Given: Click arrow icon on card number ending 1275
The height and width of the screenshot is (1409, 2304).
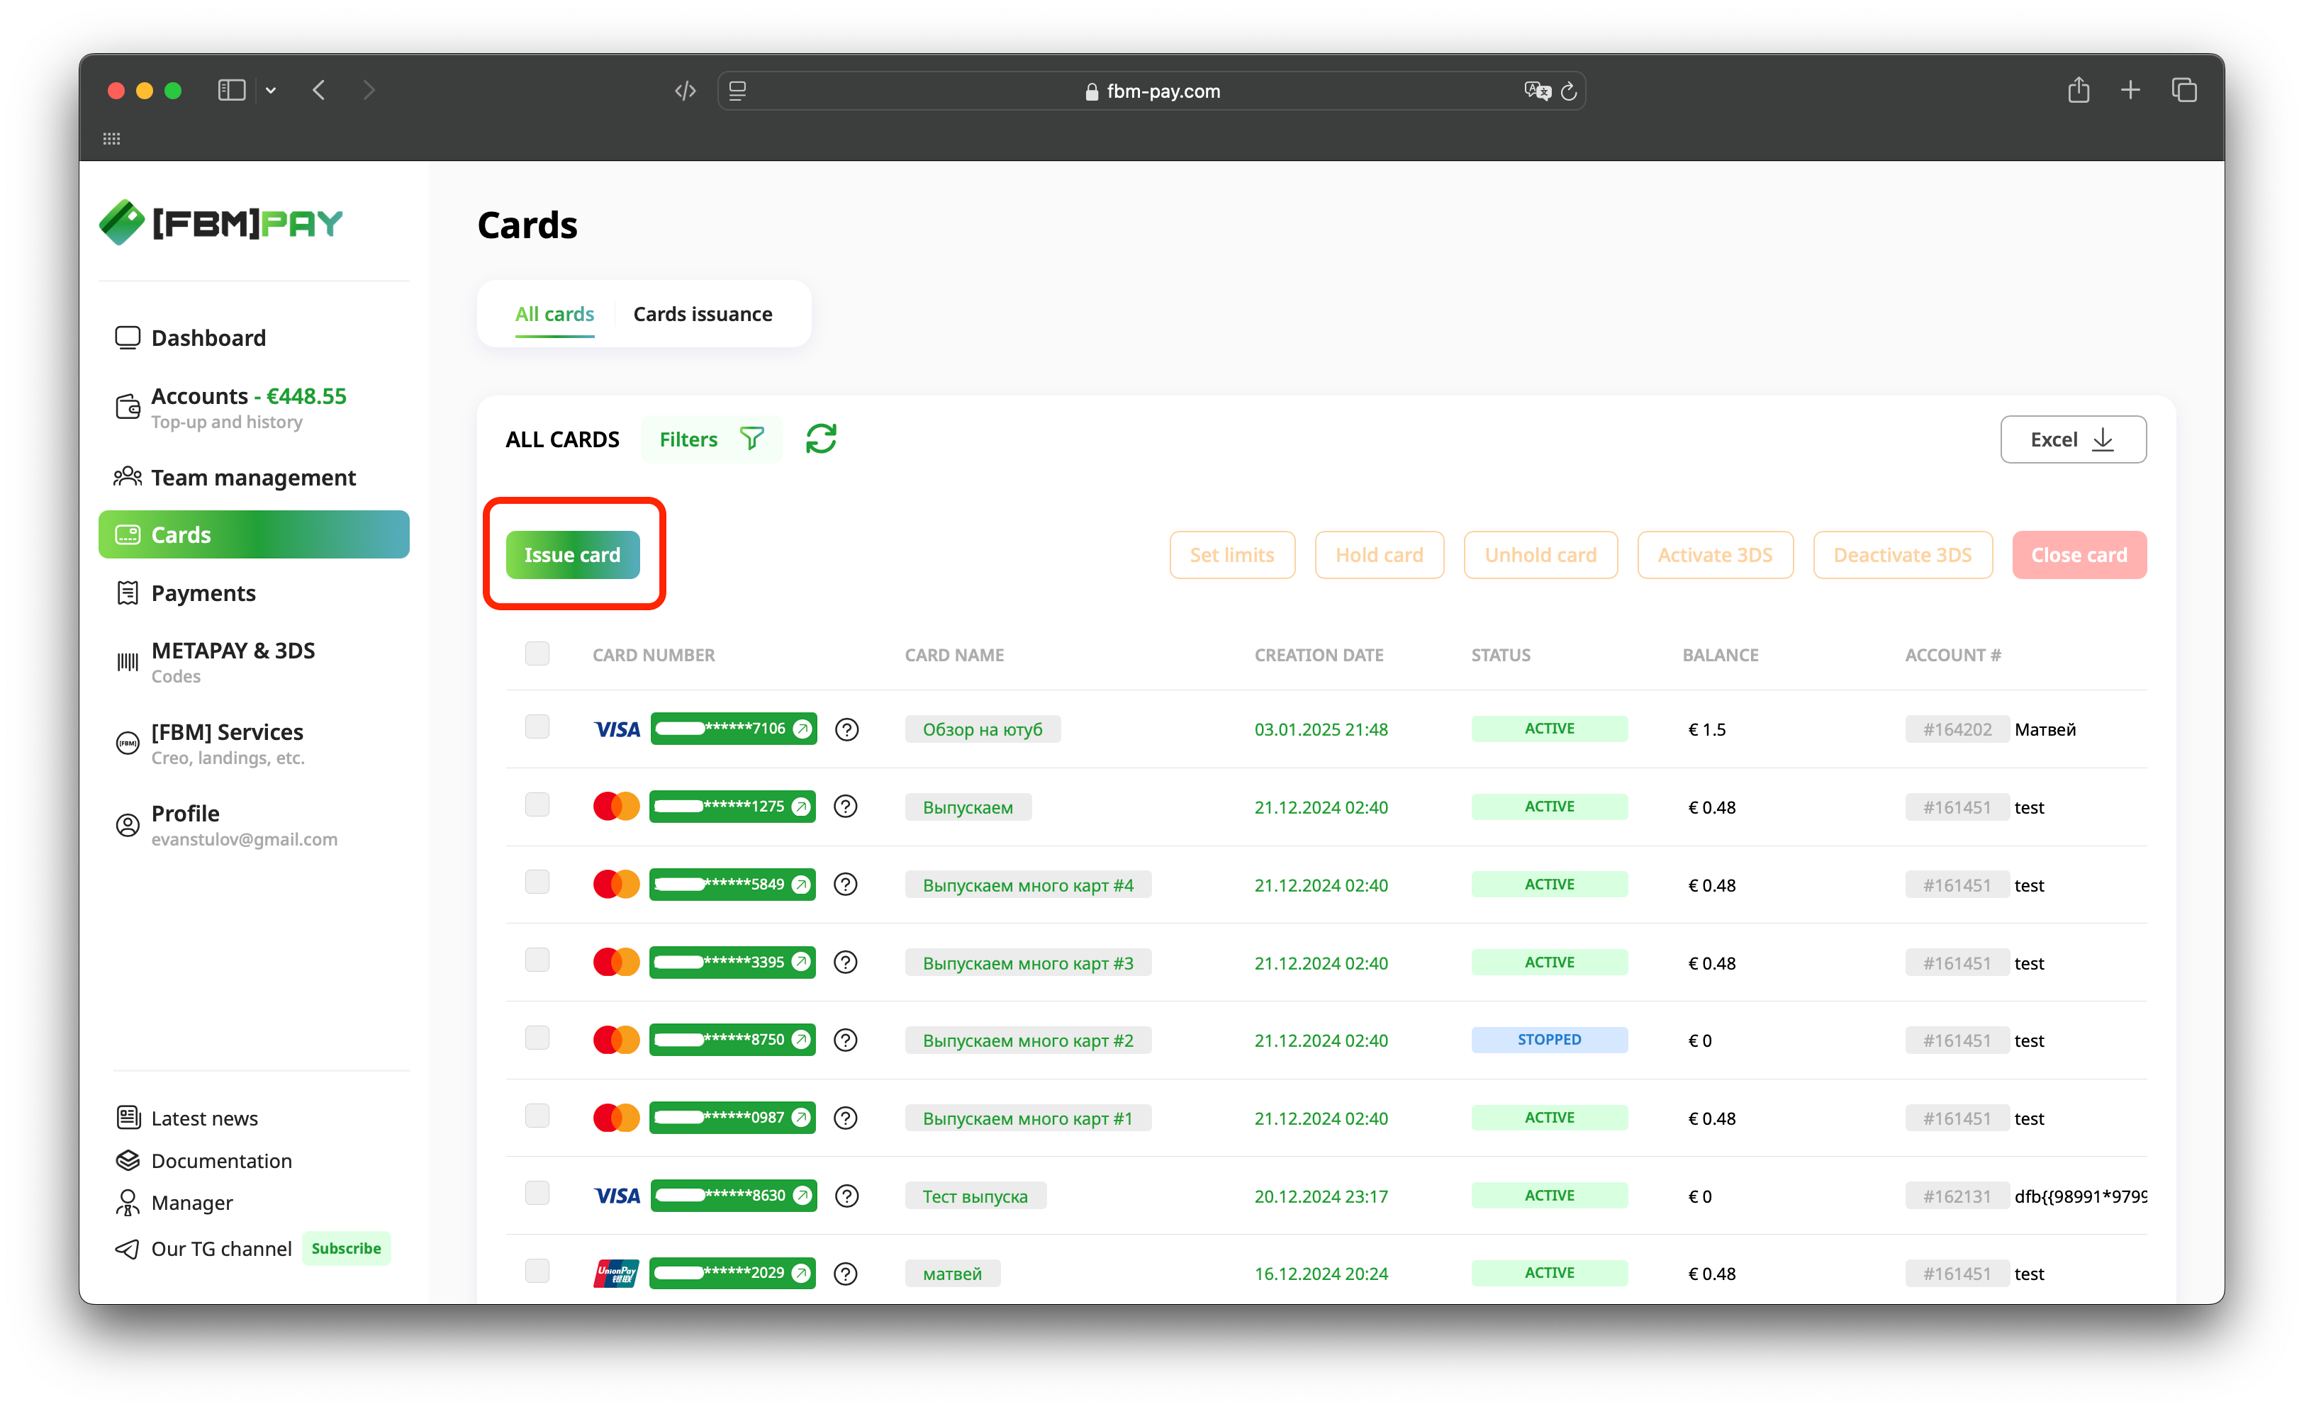Looking at the screenshot, I should (x=801, y=807).
